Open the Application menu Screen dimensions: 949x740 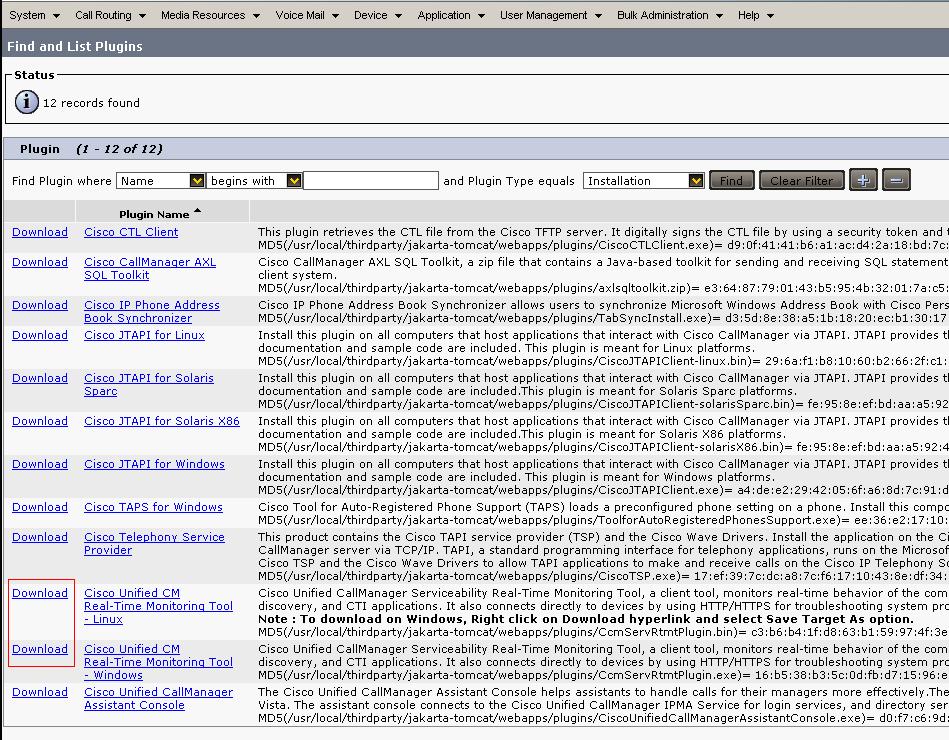point(451,15)
